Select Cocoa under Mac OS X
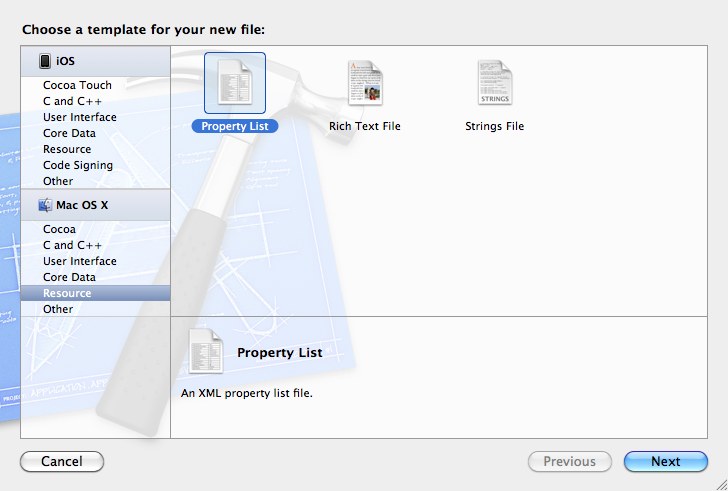The width and height of the screenshot is (728, 491). (x=59, y=229)
